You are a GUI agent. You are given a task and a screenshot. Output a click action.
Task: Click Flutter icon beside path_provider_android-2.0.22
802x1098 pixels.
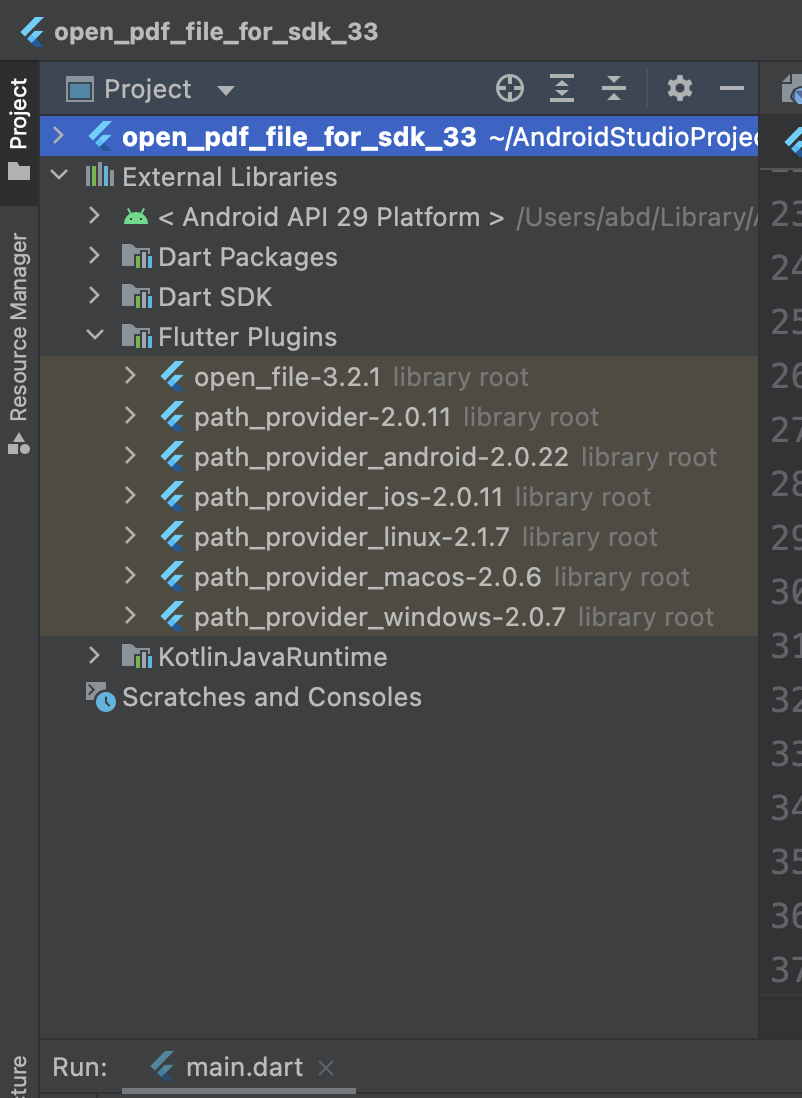coord(172,456)
